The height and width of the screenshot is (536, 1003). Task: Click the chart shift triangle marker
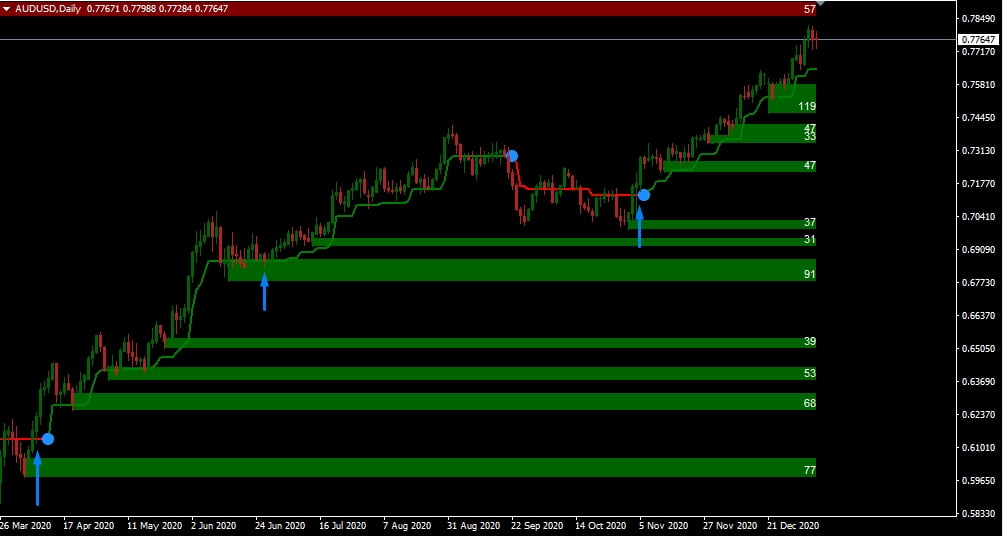(x=821, y=4)
